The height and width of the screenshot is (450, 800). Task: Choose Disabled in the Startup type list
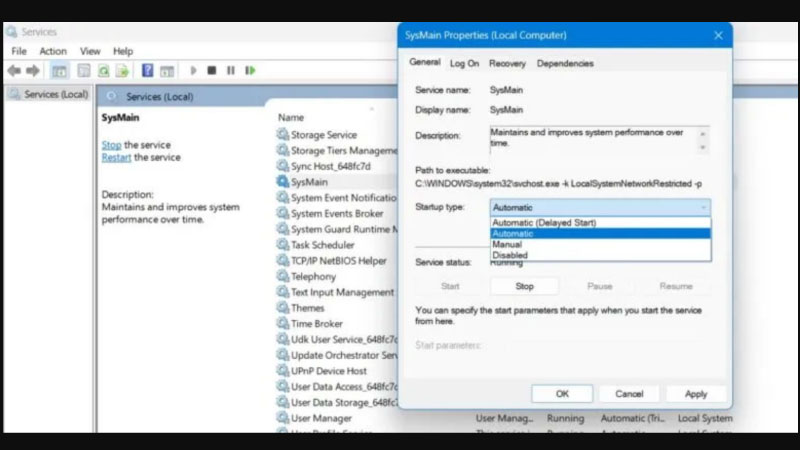pyautogui.click(x=510, y=255)
